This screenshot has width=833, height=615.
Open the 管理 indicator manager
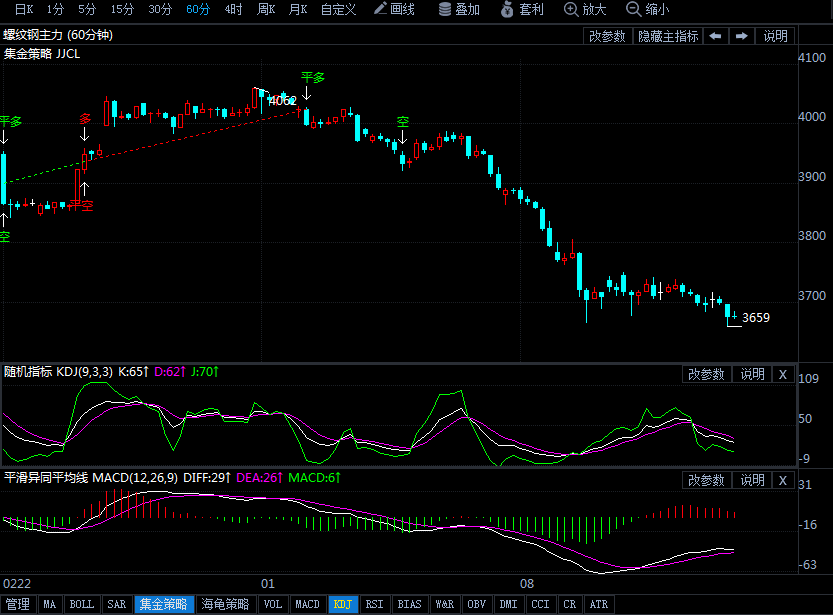[18, 604]
